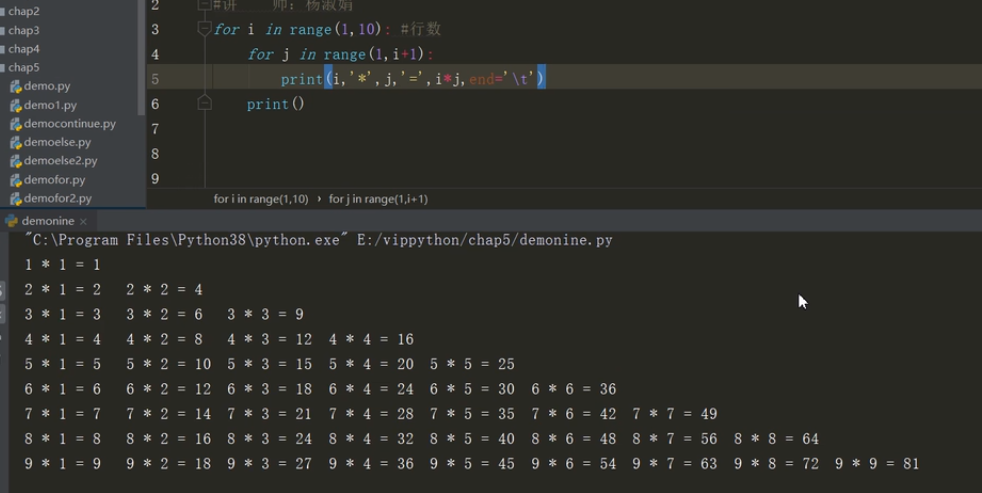982x493 pixels.
Task: Click line number 9 in the gutter
Action: click(155, 179)
